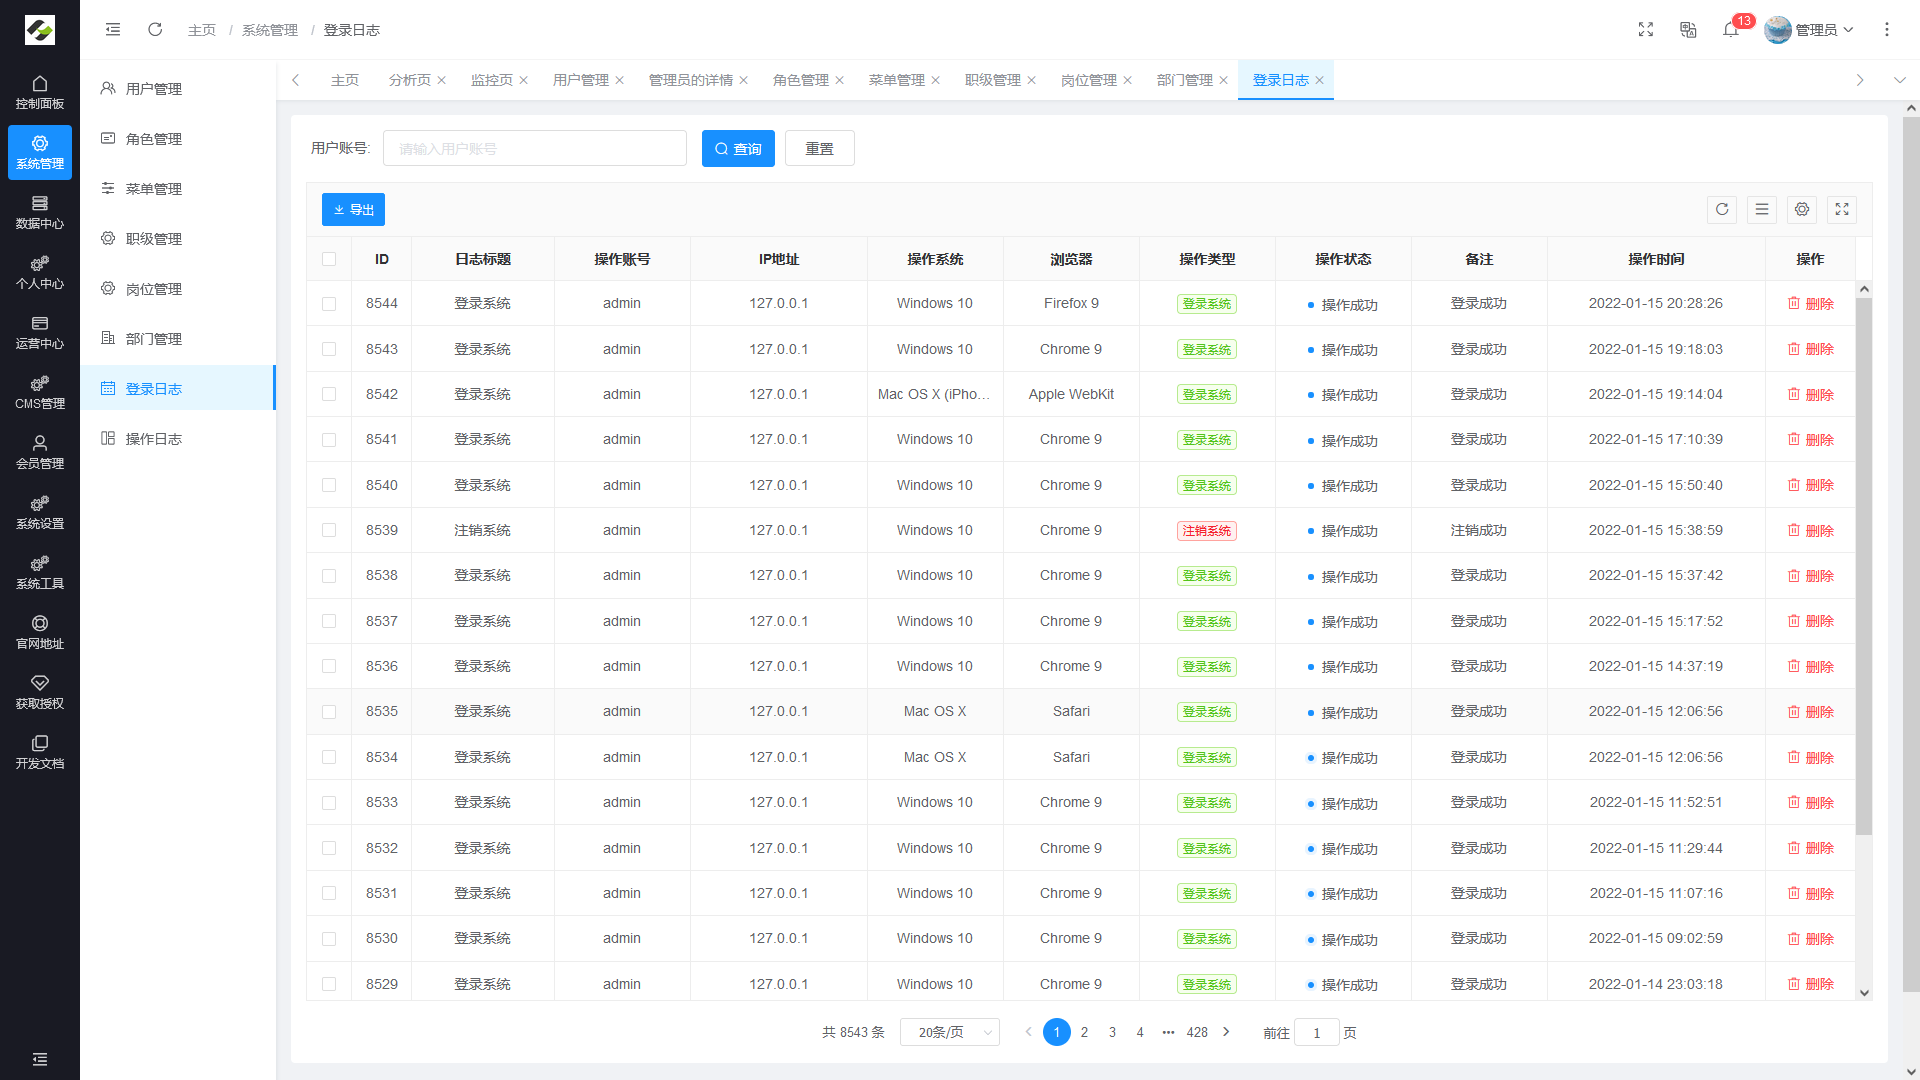Open the 20条/页 page size dropdown

(949, 1032)
